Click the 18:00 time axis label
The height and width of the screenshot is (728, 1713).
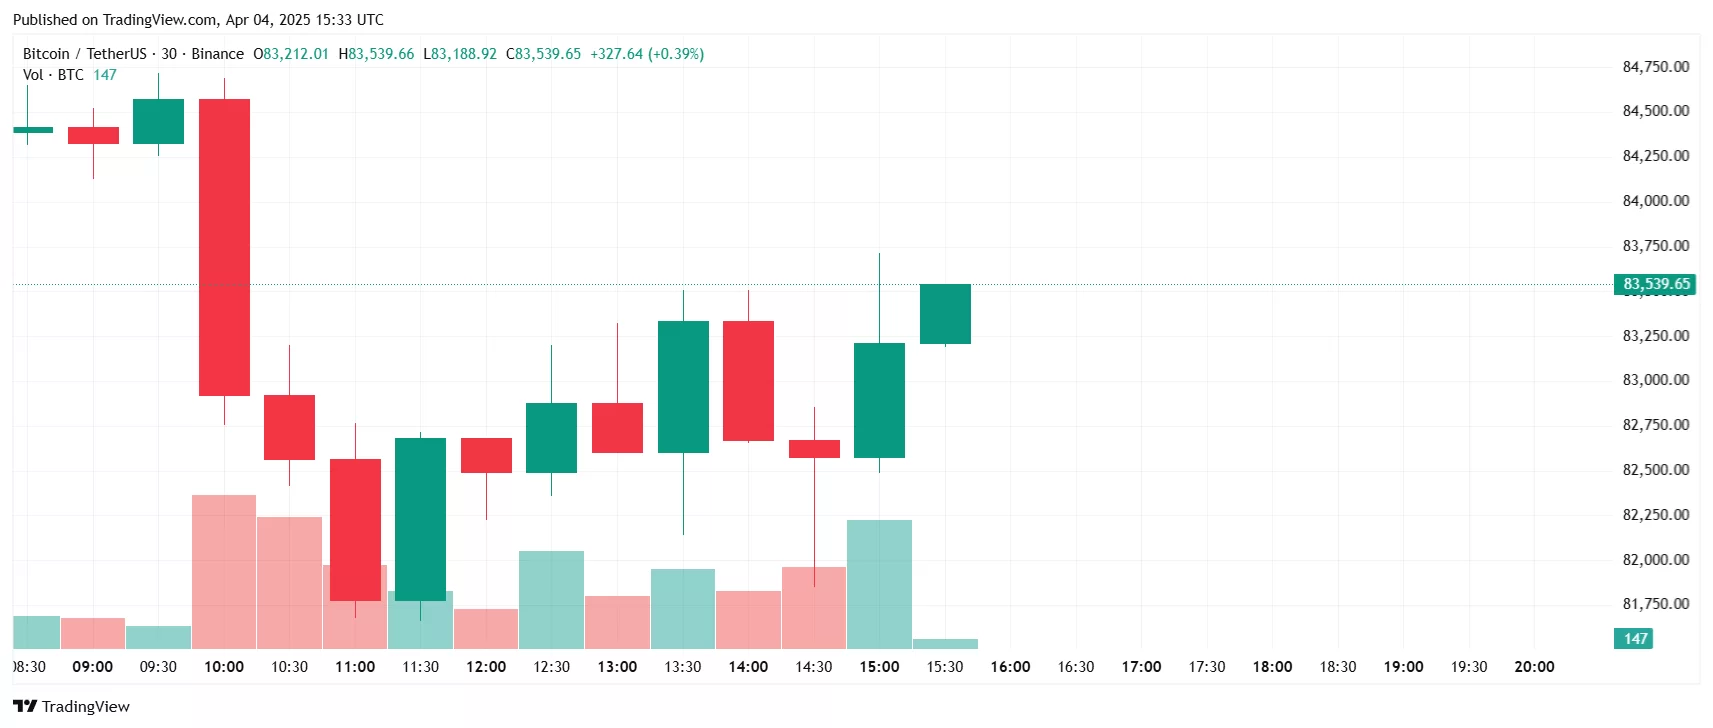click(x=1272, y=667)
